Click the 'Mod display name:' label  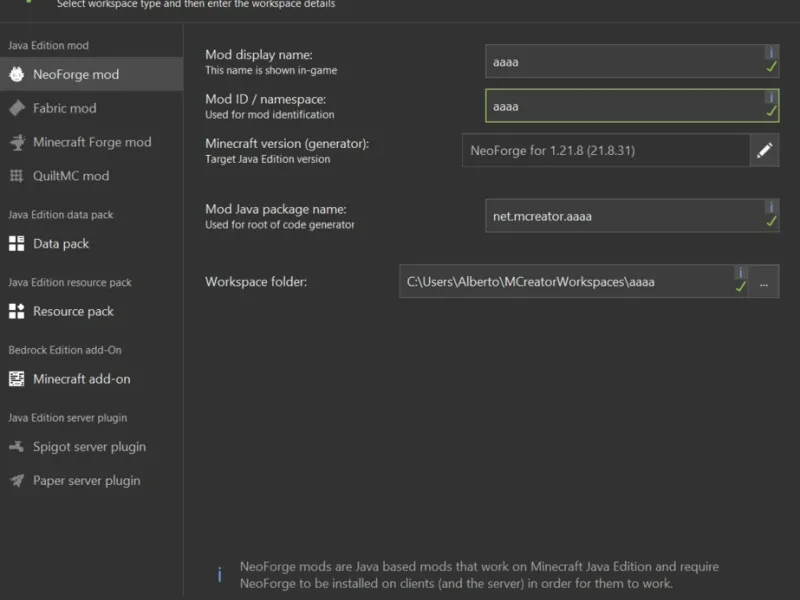pos(259,55)
